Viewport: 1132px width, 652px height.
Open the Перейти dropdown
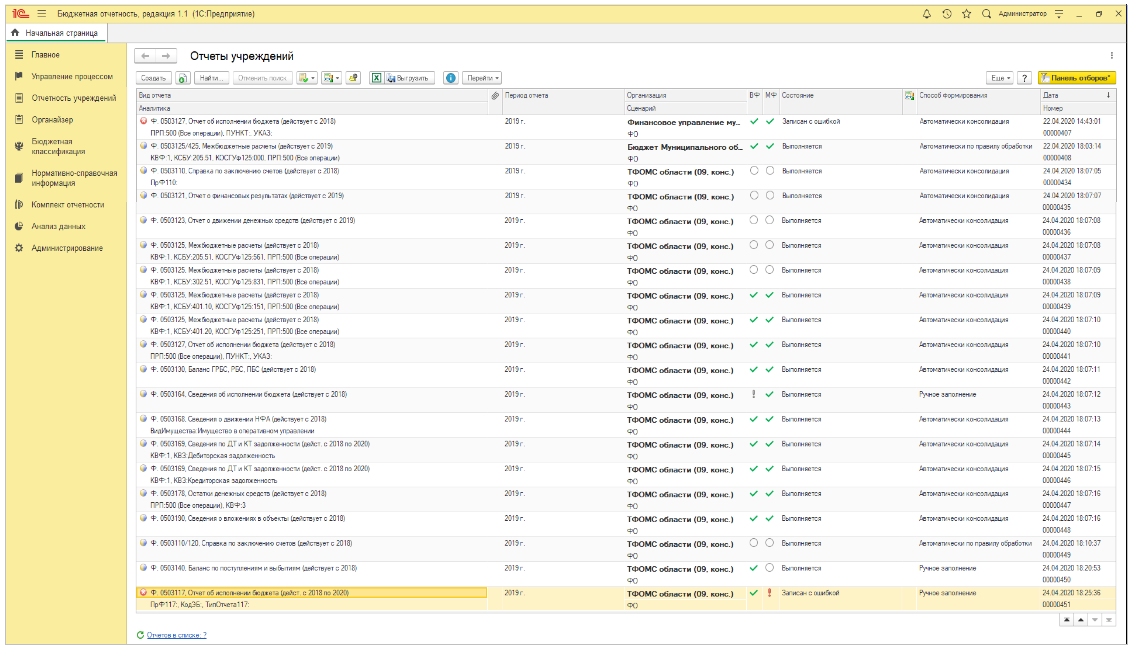pos(482,78)
